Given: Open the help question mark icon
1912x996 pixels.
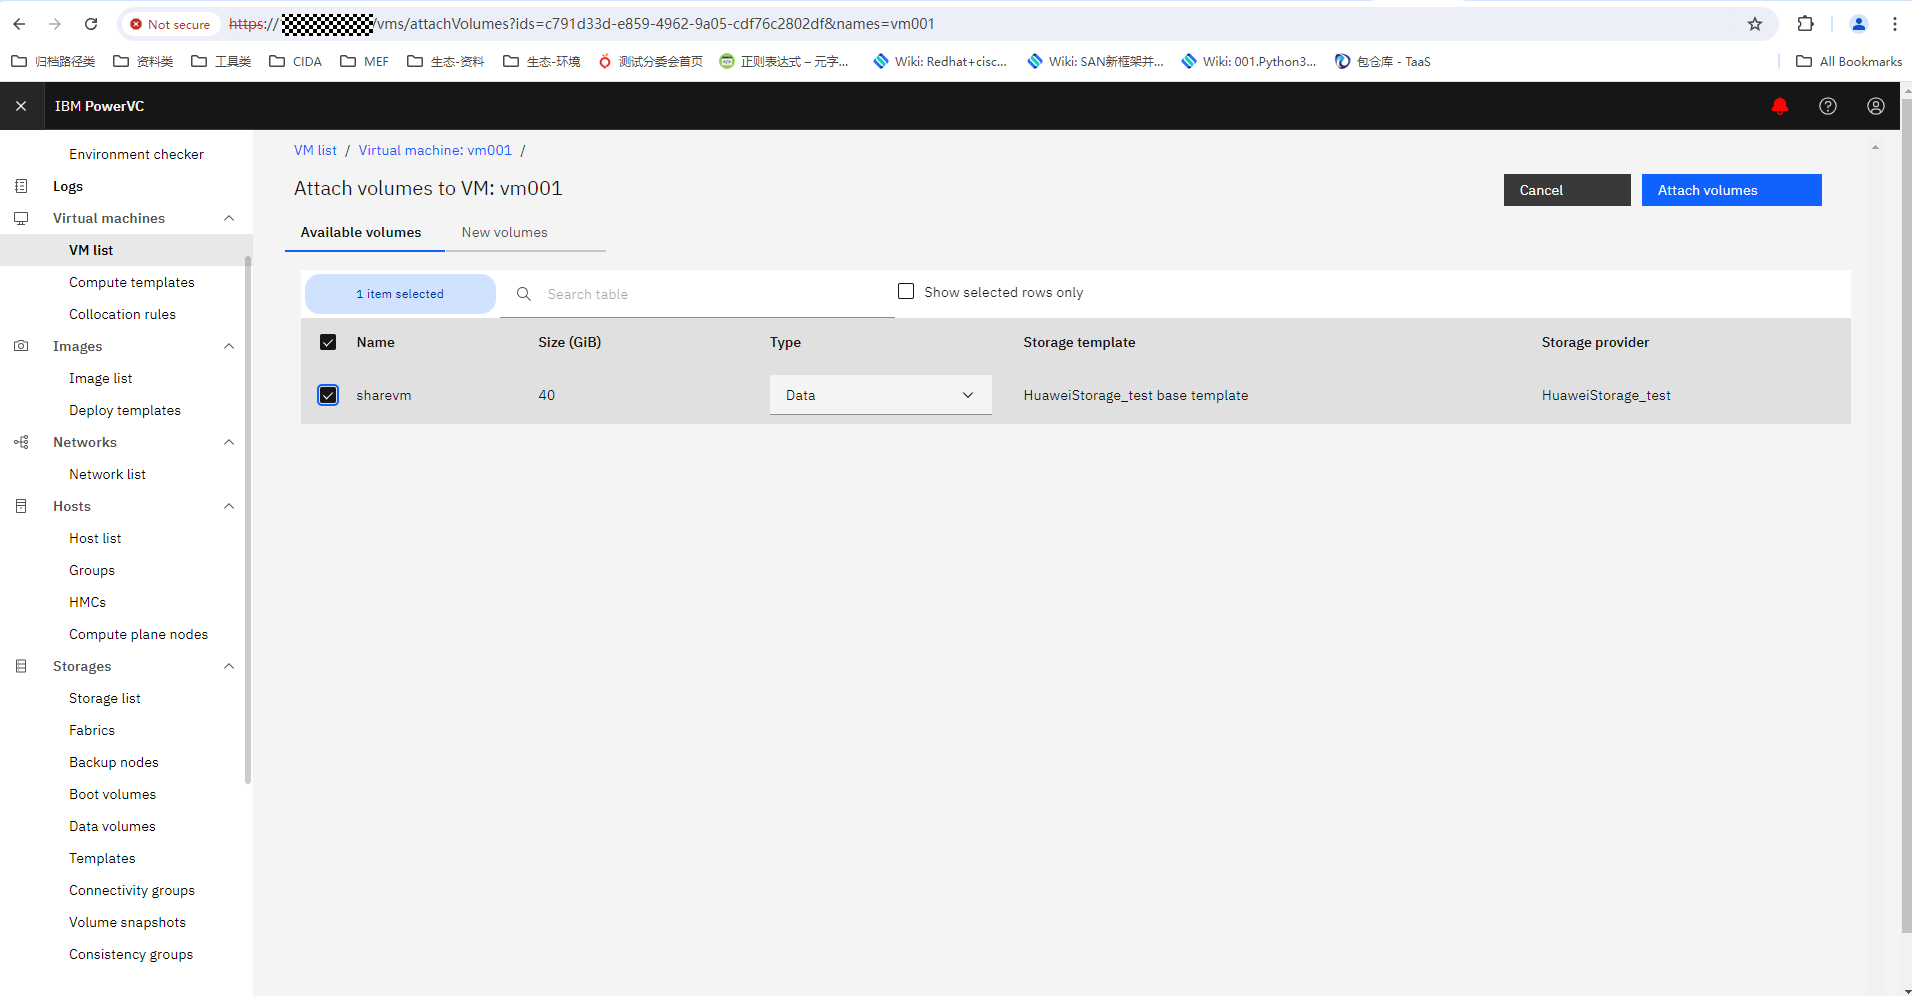Looking at the screenshot, I should coord(1828,106).
